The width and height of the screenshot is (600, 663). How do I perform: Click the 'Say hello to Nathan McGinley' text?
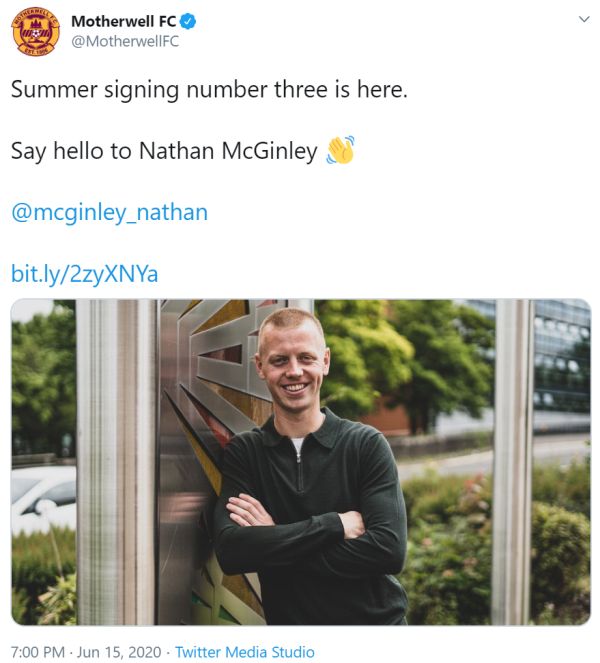pos(164,151)
